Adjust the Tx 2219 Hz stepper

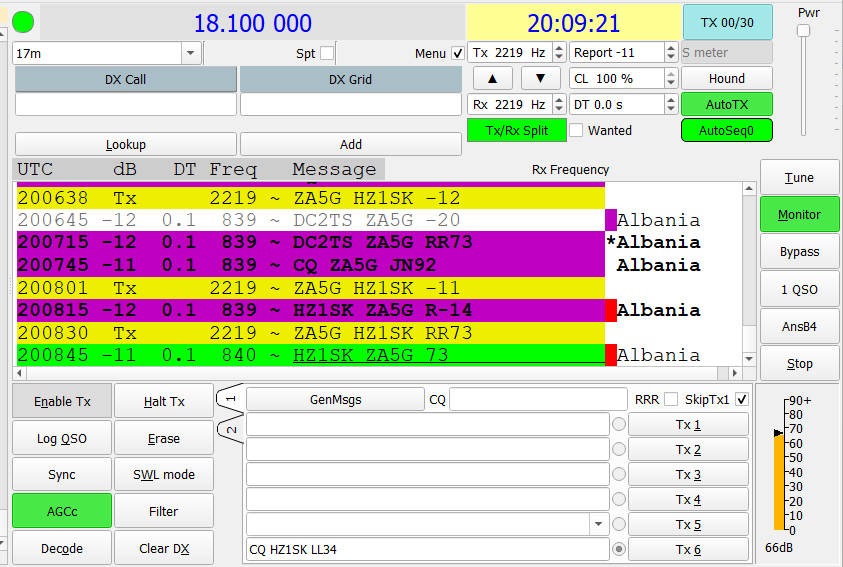pos(559,52)
